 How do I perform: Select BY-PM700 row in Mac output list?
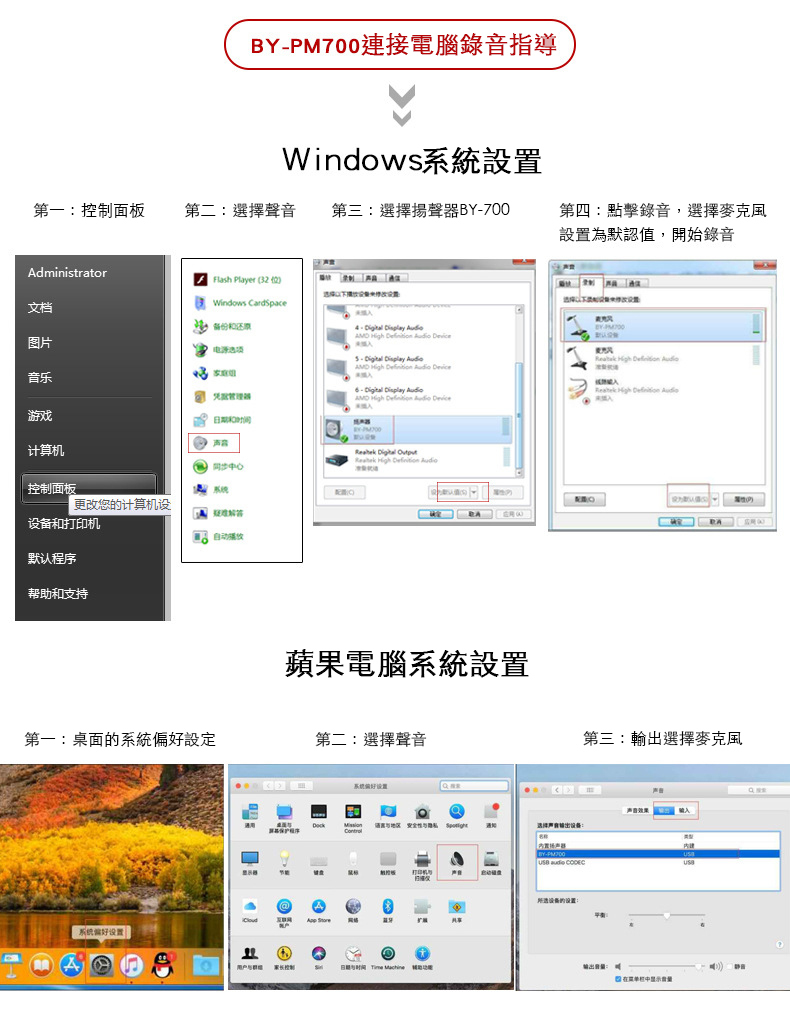tap(658, 854)
